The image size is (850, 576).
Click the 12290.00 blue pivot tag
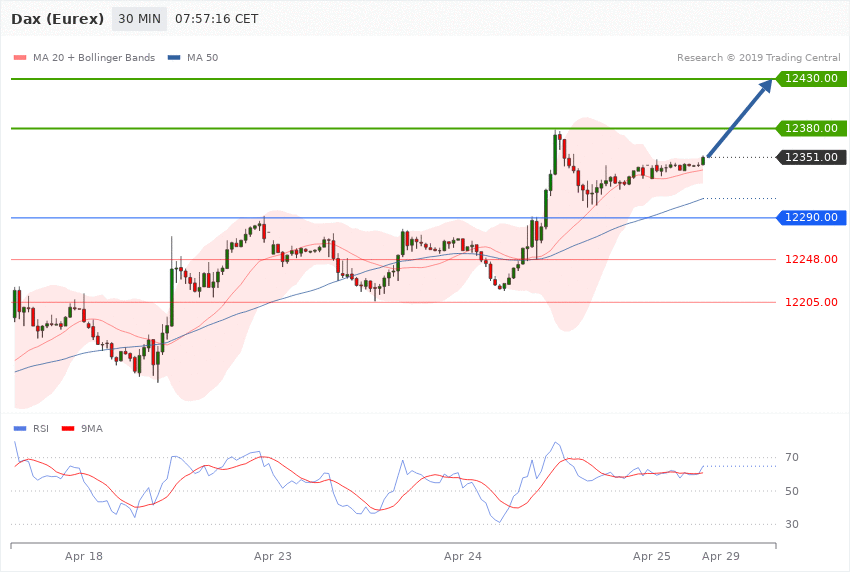pos(811,217)
